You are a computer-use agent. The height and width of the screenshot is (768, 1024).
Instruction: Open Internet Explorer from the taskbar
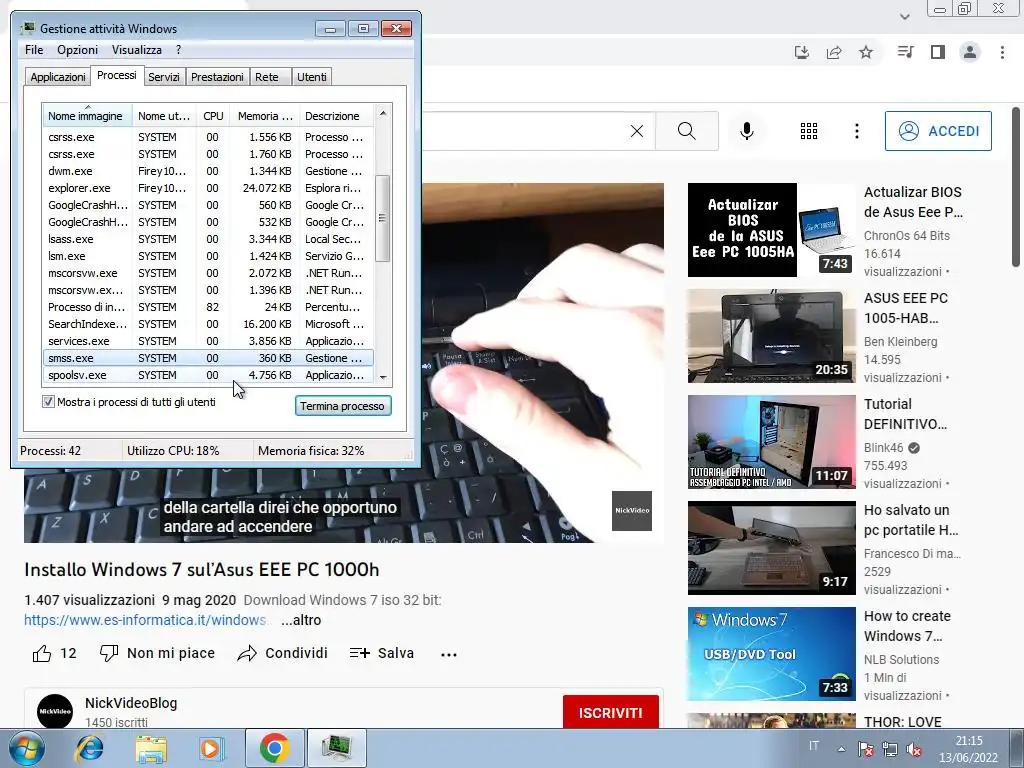pos(89,748)
